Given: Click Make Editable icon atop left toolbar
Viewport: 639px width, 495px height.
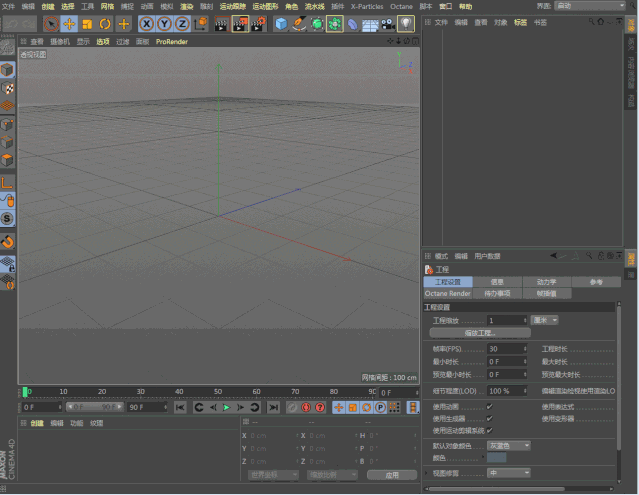Looking at the screenshot, I should click(7, 48).
